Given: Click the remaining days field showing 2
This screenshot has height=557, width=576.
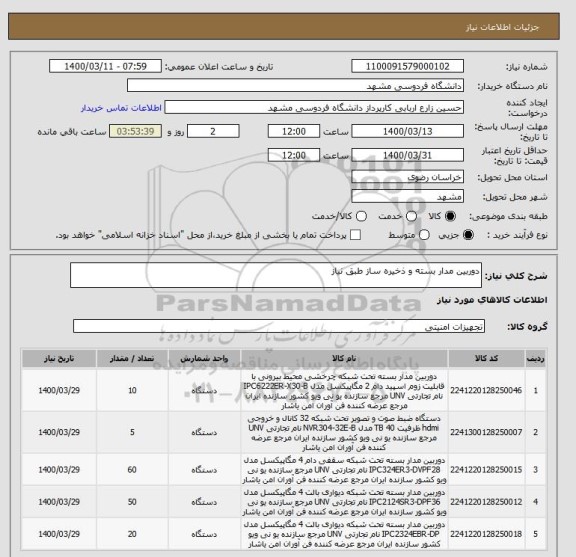Looking at the screenshot, I should (213, 131).
